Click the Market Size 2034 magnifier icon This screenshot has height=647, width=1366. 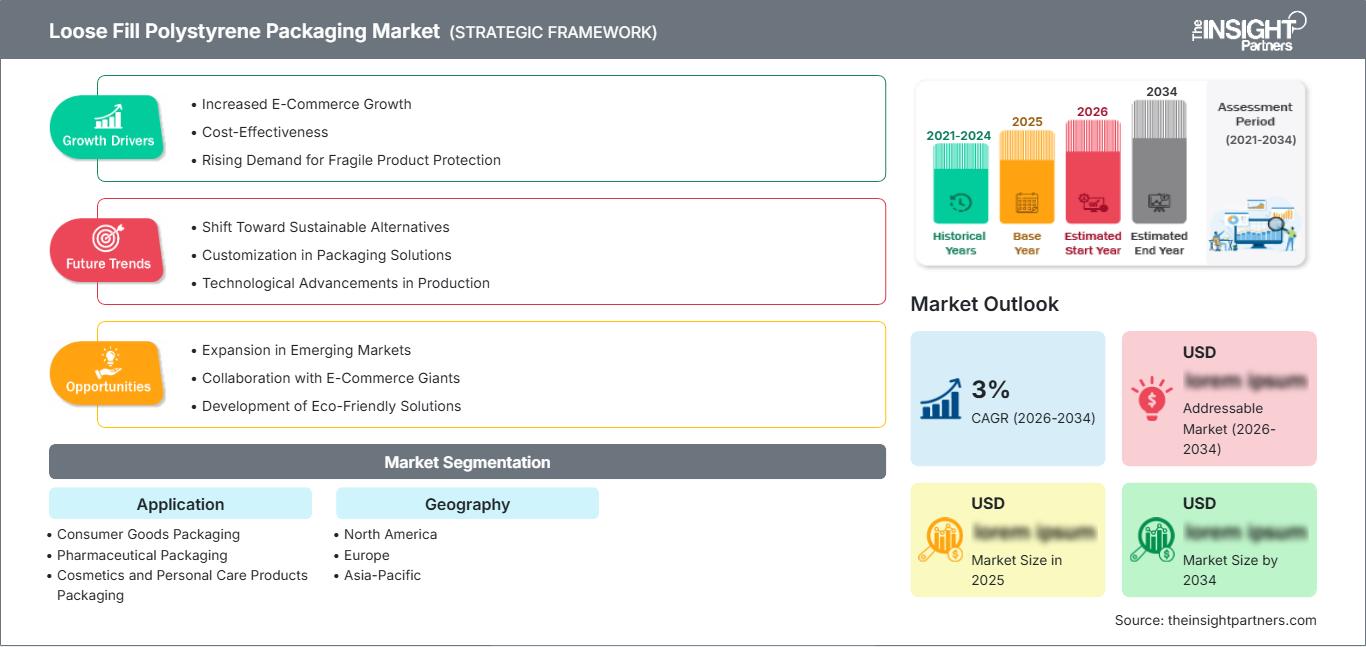[x=1152, y=540]
